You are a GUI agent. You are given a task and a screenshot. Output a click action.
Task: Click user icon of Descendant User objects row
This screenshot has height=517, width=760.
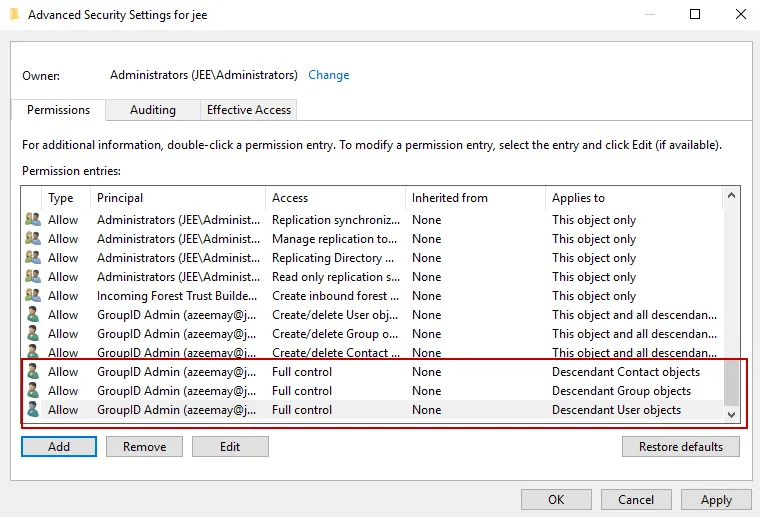(x=32, y=409)
